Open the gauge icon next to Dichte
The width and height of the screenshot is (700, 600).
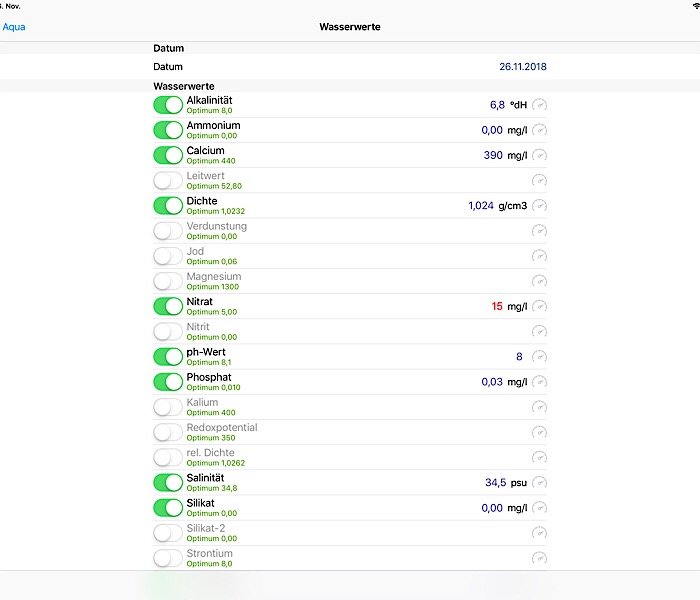tap(540, 205)
